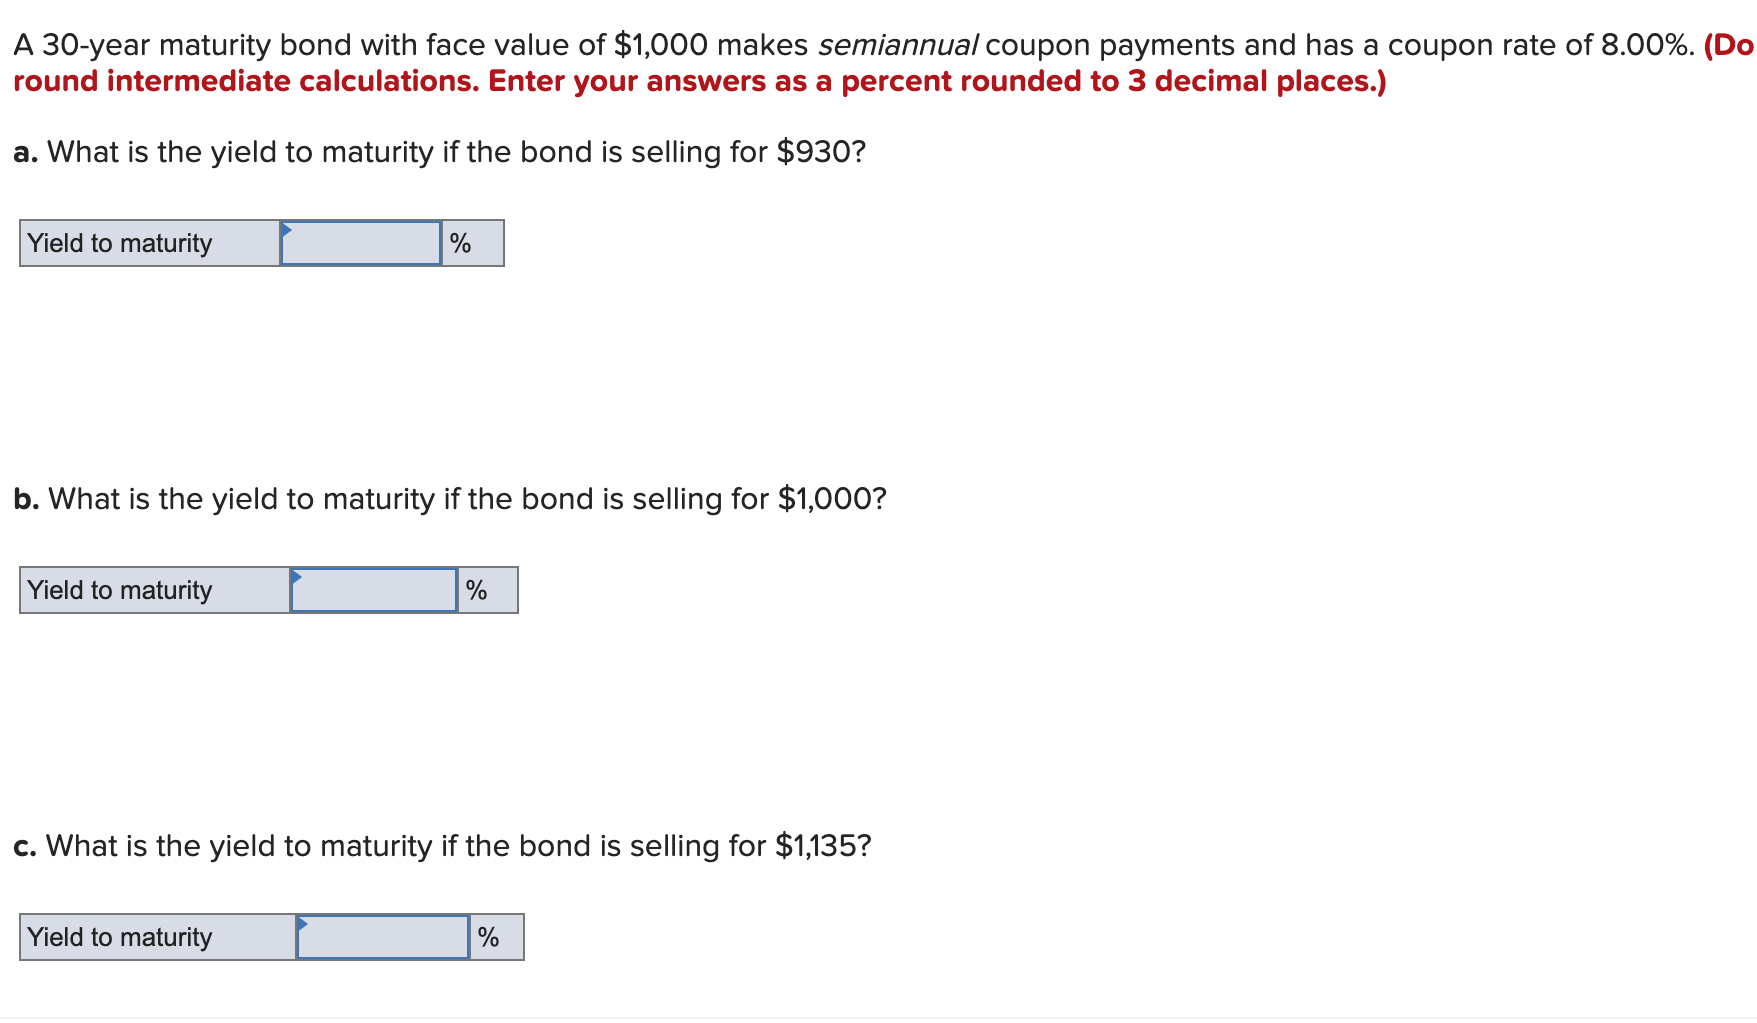Image resolution: width=1757 pixels, height=1023 pixels.
Task: Click the answer input field for part a
Action: [x=361, y=242]
